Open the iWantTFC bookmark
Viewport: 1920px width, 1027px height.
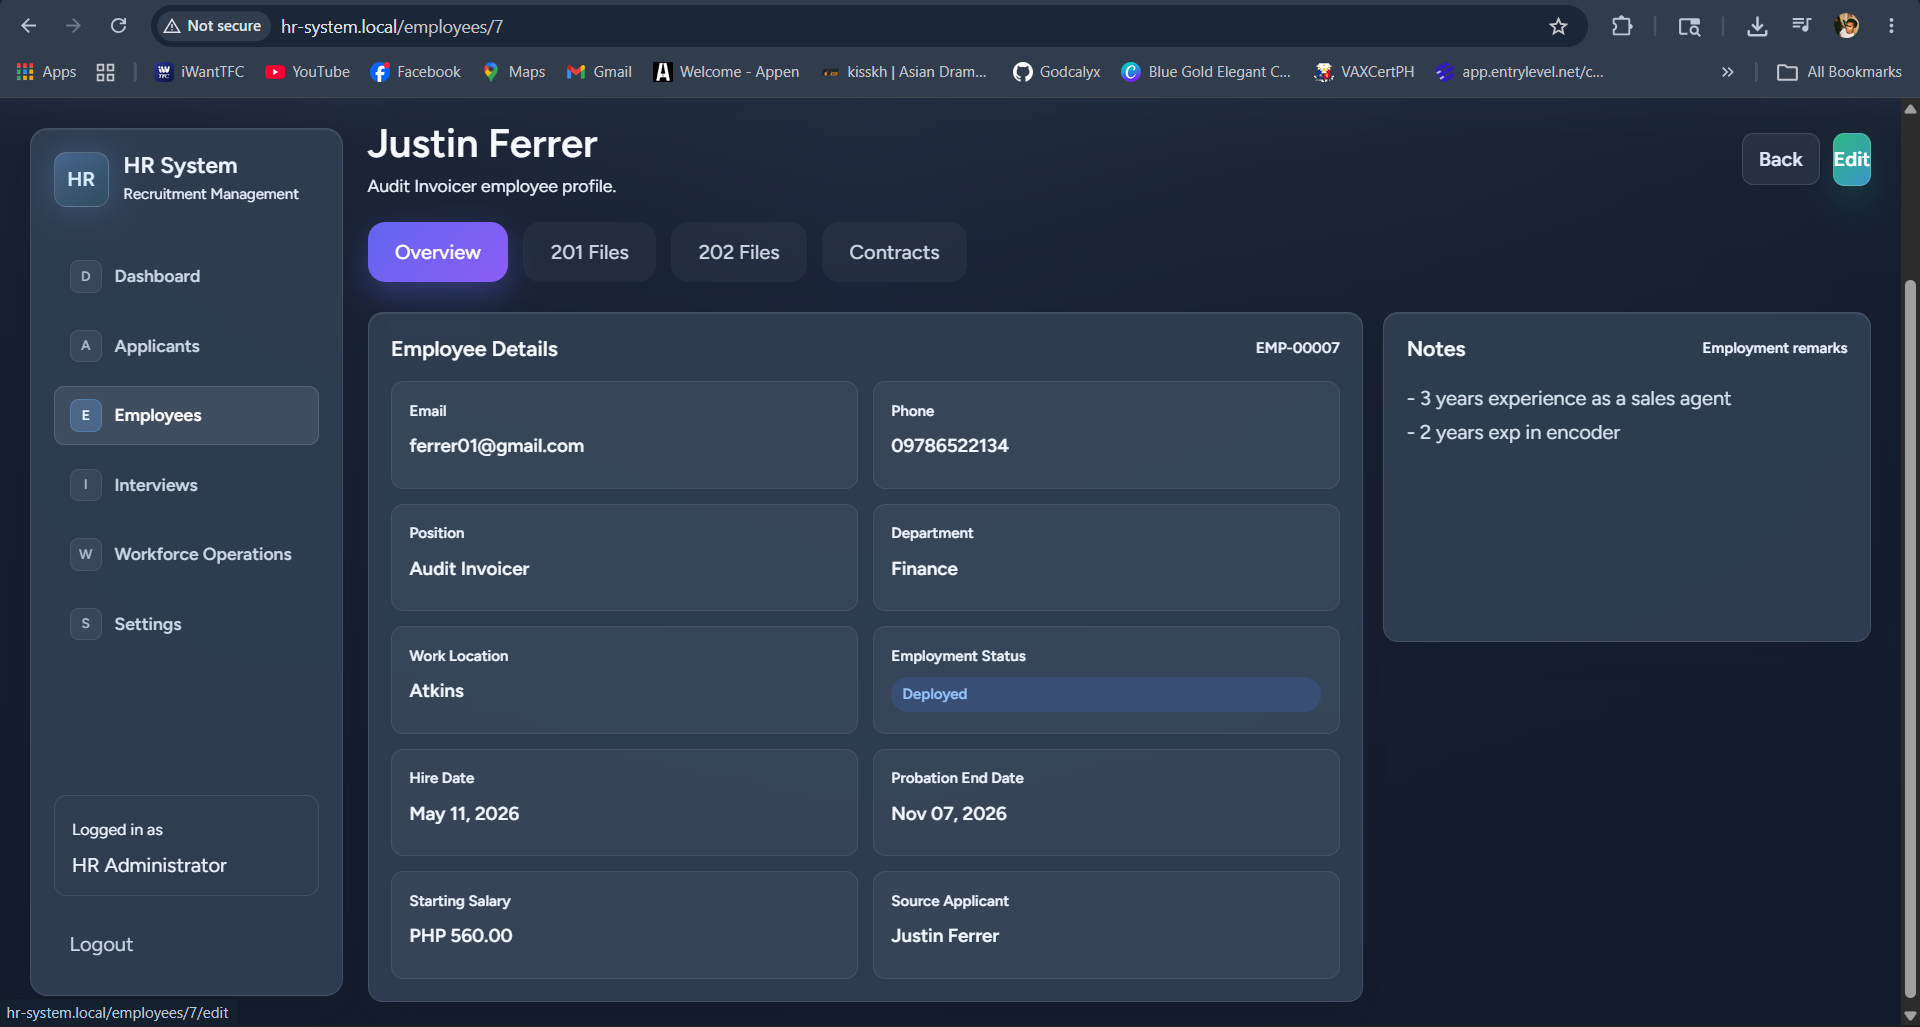tap(200, 72)
